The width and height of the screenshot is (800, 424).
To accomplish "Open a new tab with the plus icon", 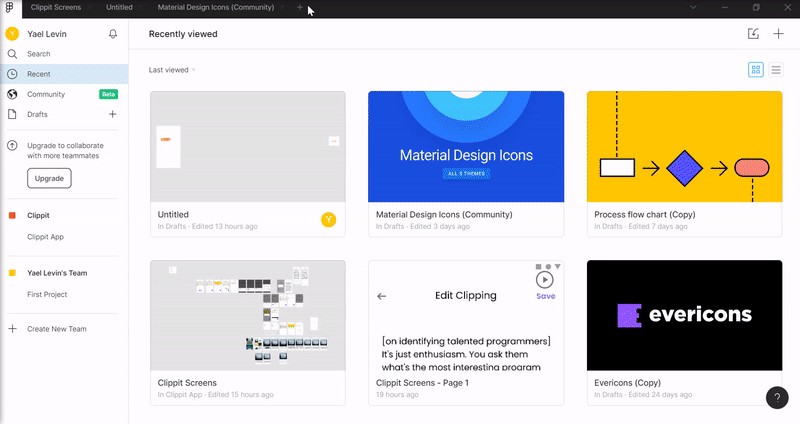I will pyautogui.click(x=300, y=8).
